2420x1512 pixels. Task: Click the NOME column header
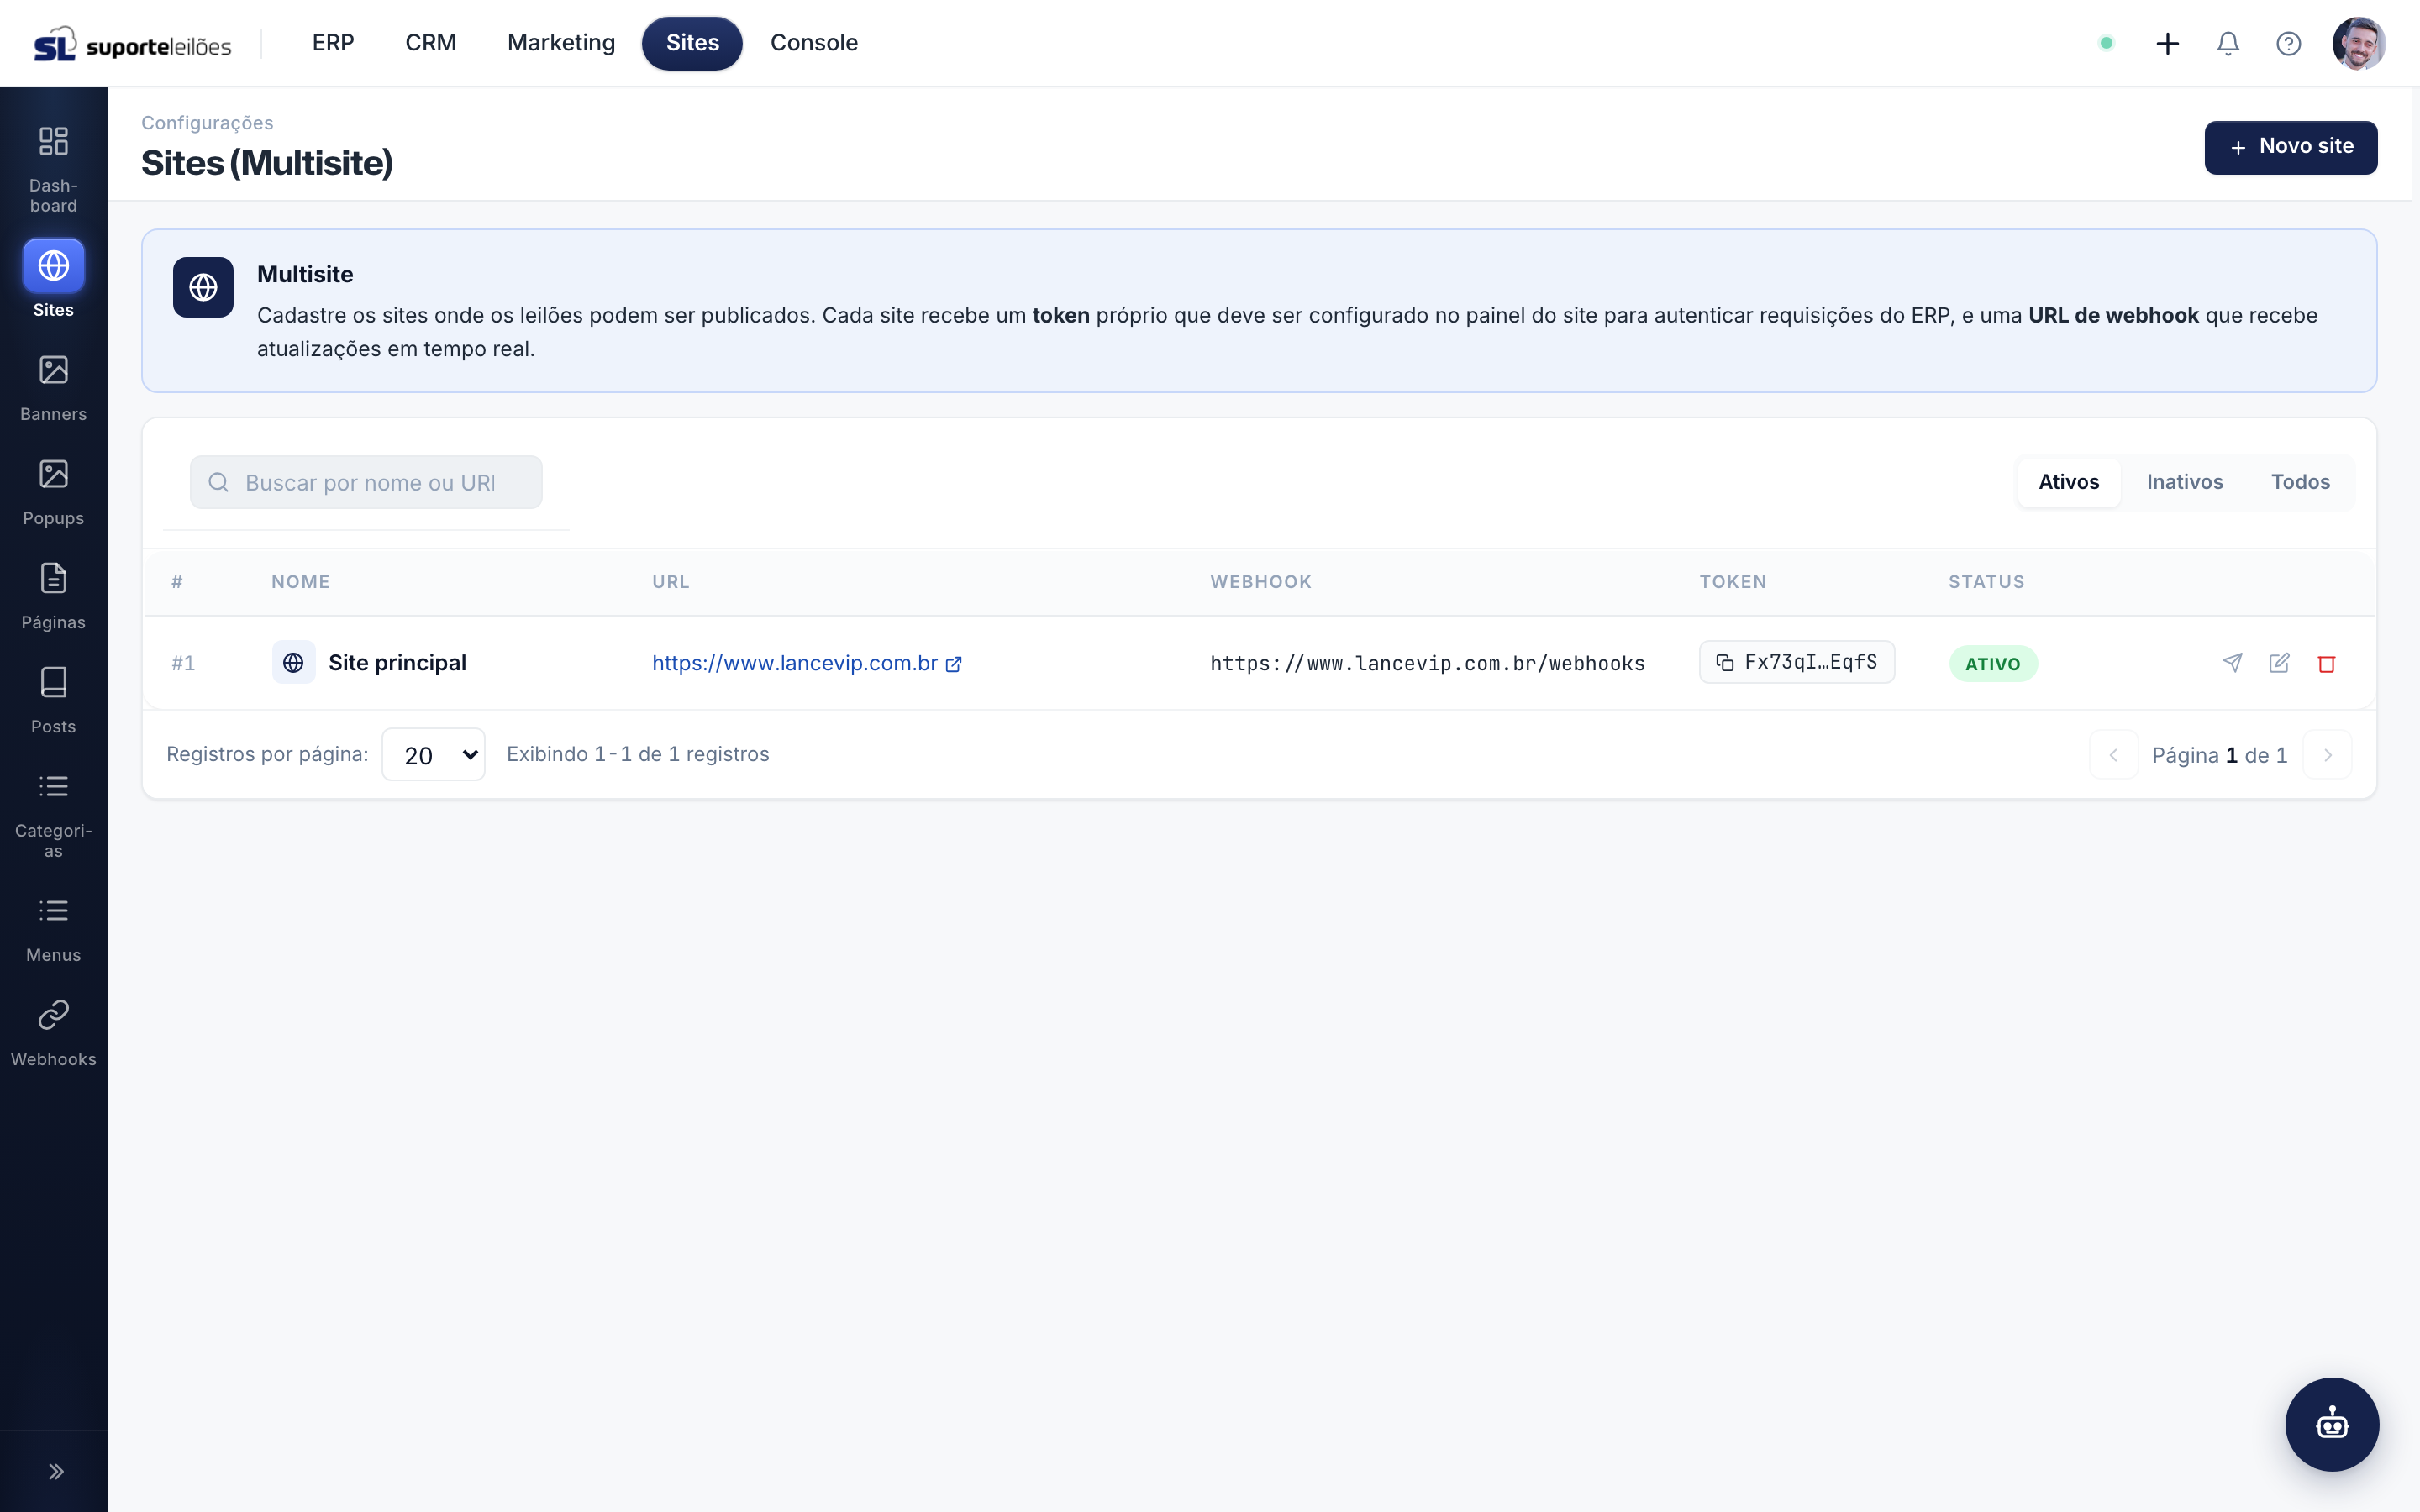(300, 582)
